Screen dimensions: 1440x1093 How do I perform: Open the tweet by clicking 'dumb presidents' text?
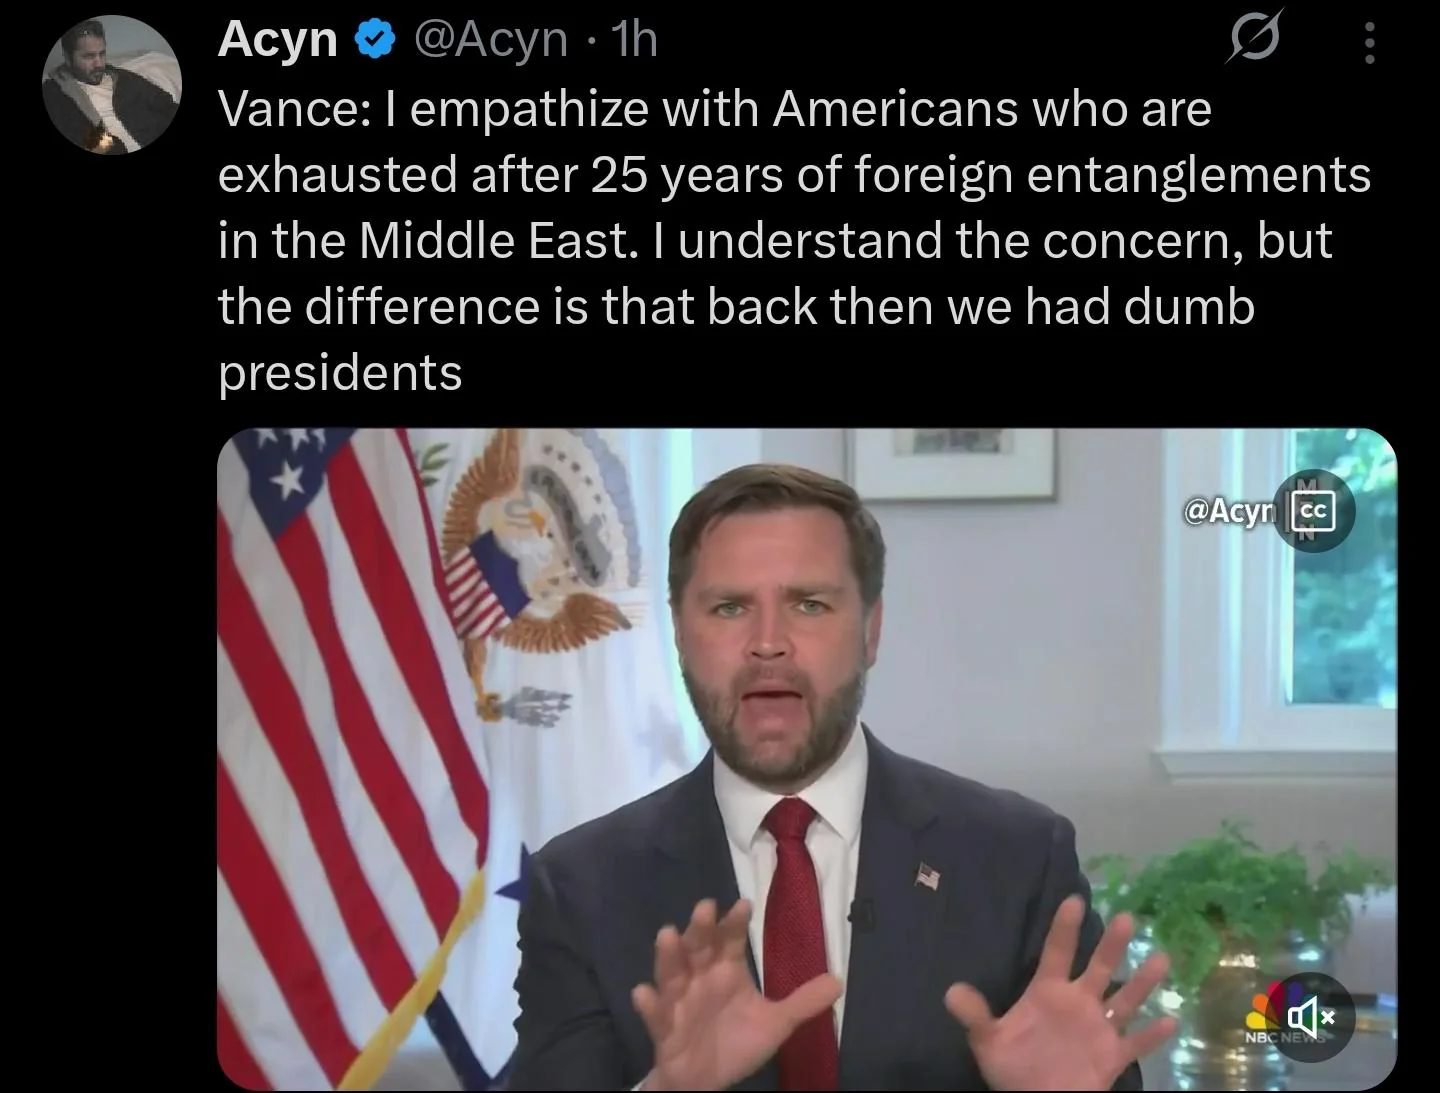[340, 372]
